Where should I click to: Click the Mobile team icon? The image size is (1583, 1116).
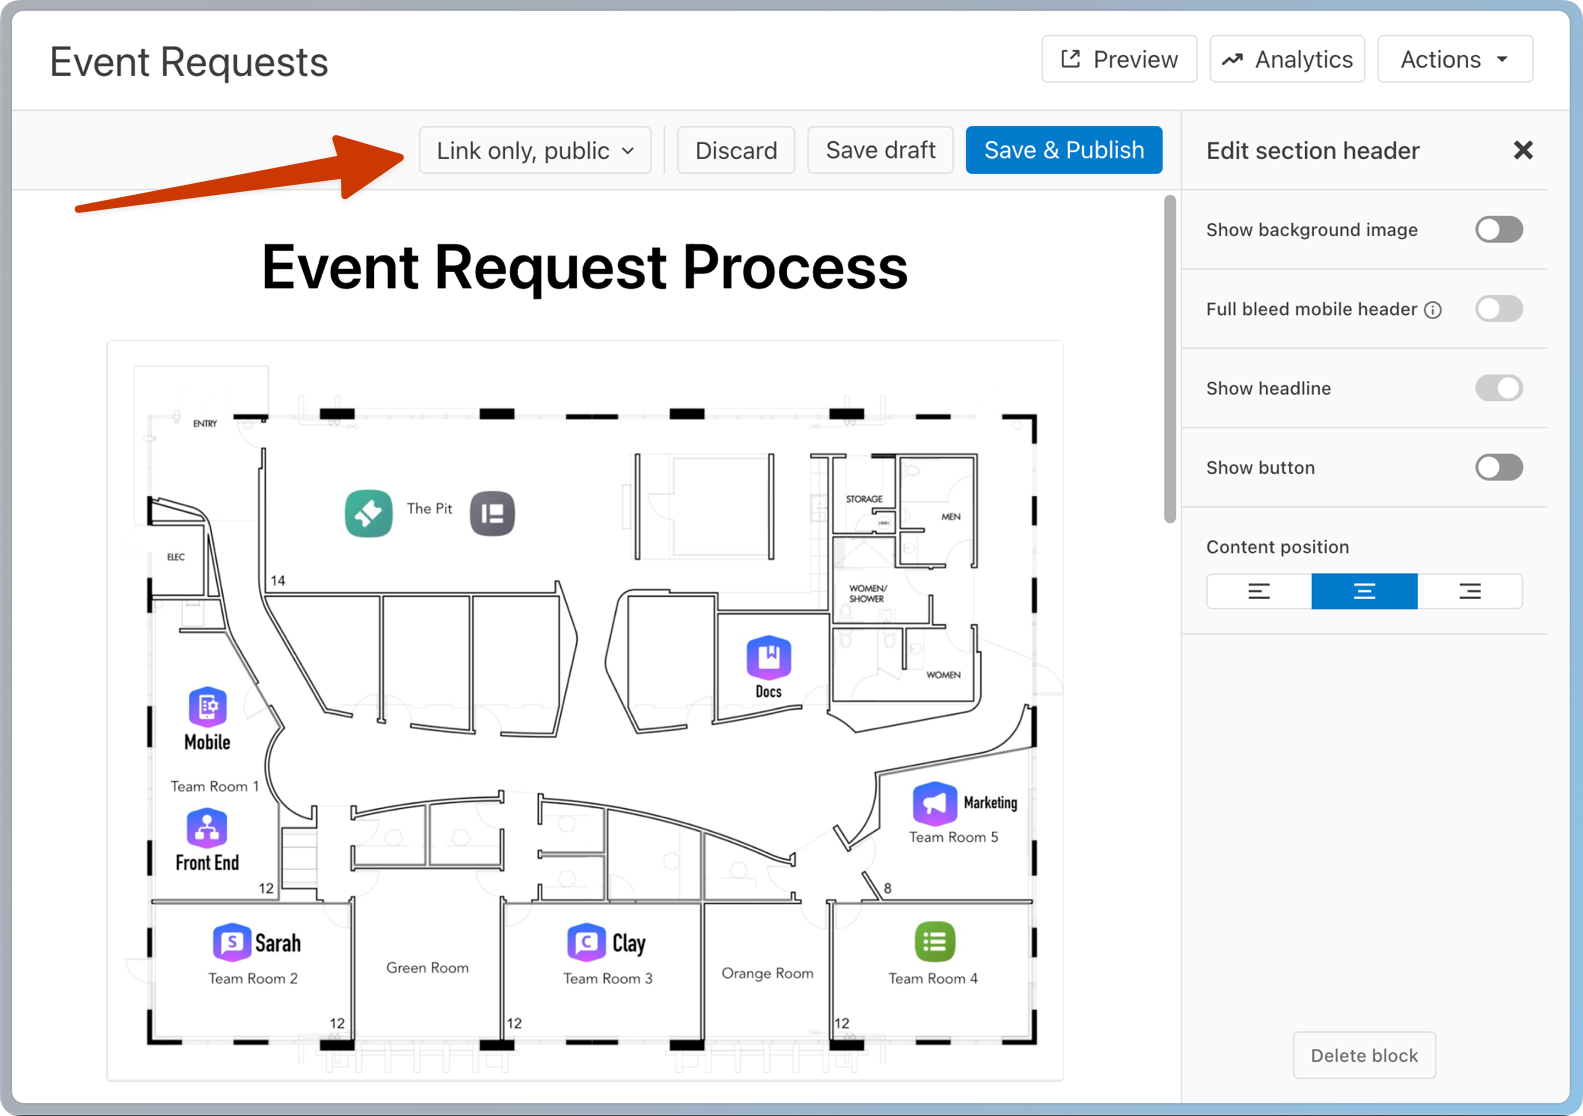tap(207, 706)
